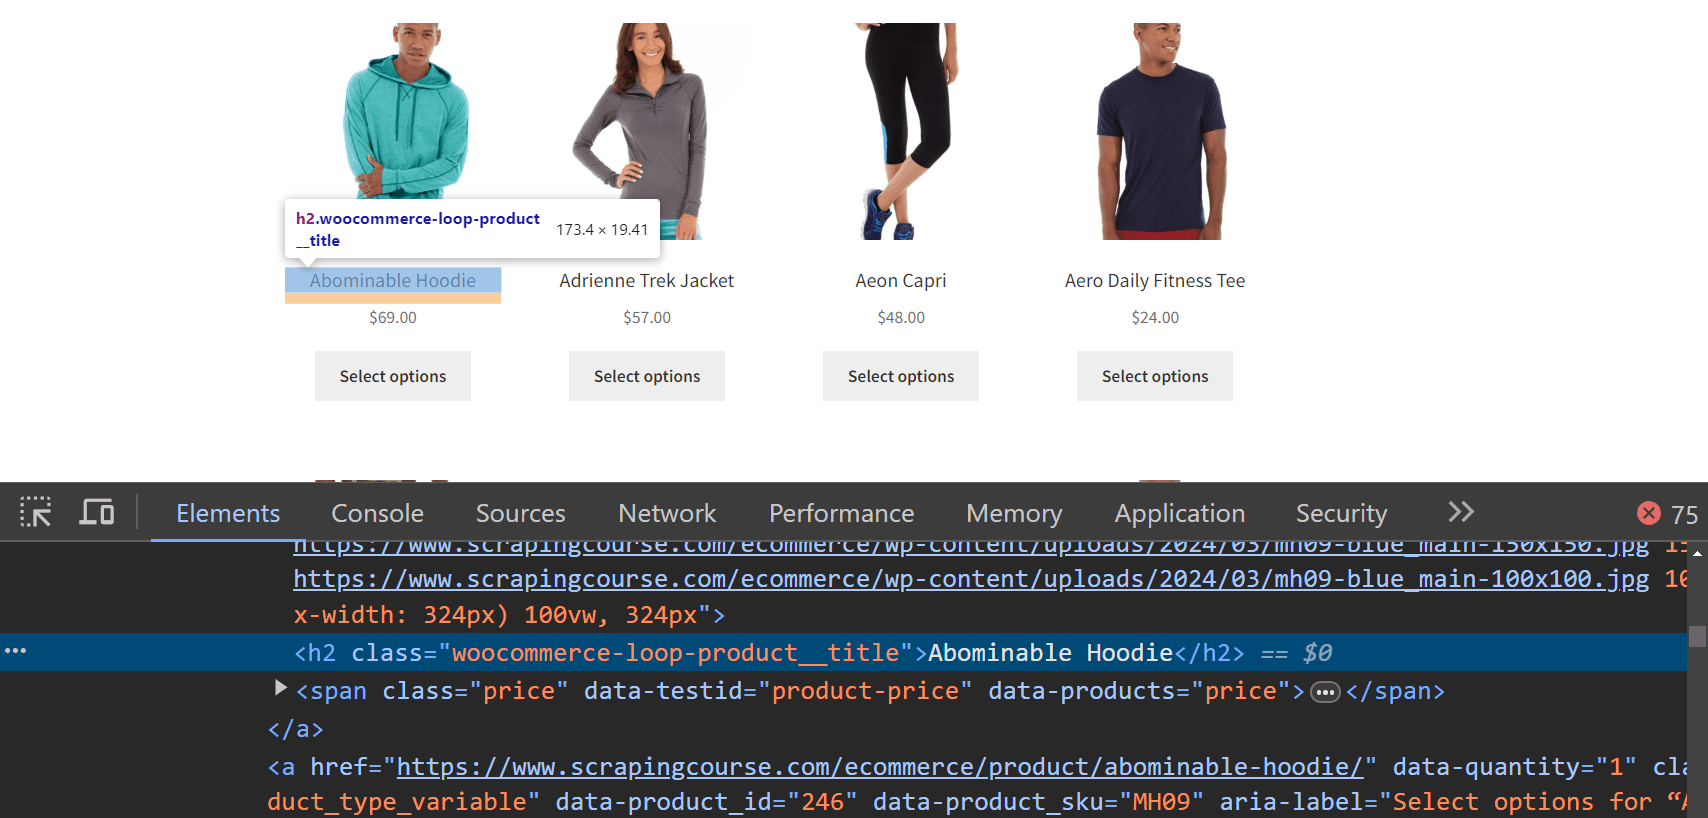This screenshot has height=818, width=1708.
Task: Select options for Aeon Capri
Action: coord(901,376)
